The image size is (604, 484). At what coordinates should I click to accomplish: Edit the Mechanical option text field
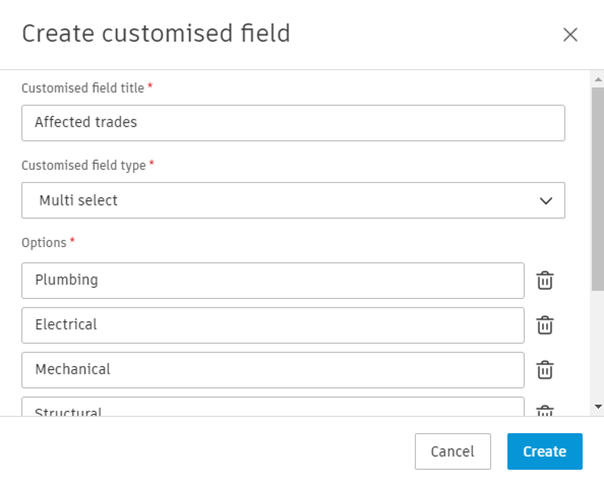(x=272, y=370)
